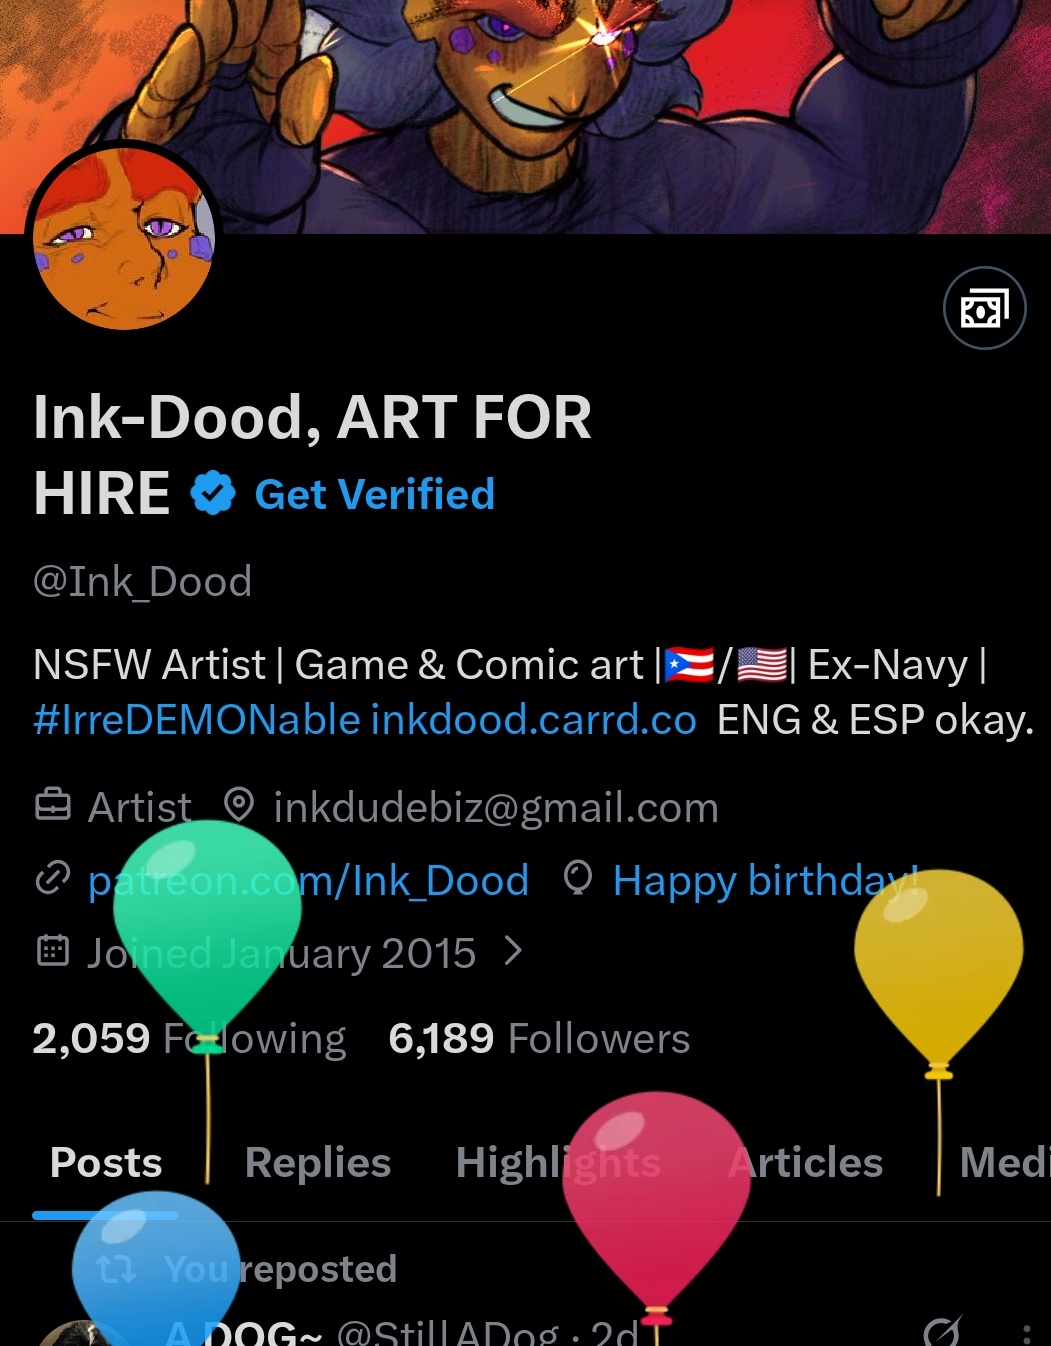Switch to the Replies tab
The height and width of the screenshot is (1346, 1051).
point(317,1163)
